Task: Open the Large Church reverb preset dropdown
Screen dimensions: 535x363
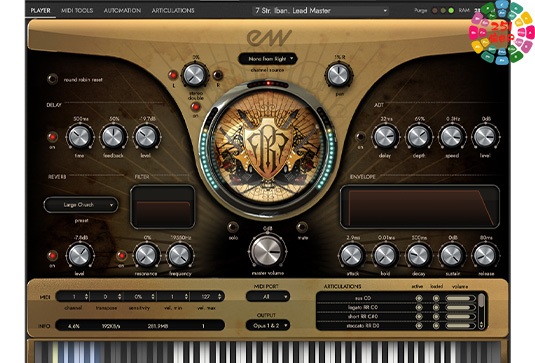Action: tap(81, 205)
